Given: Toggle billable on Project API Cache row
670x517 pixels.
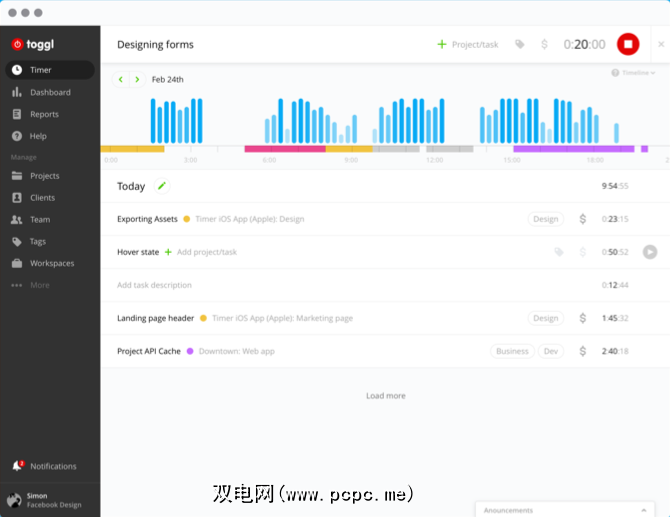Looking at the screenshot, I should tap(582, 351).
